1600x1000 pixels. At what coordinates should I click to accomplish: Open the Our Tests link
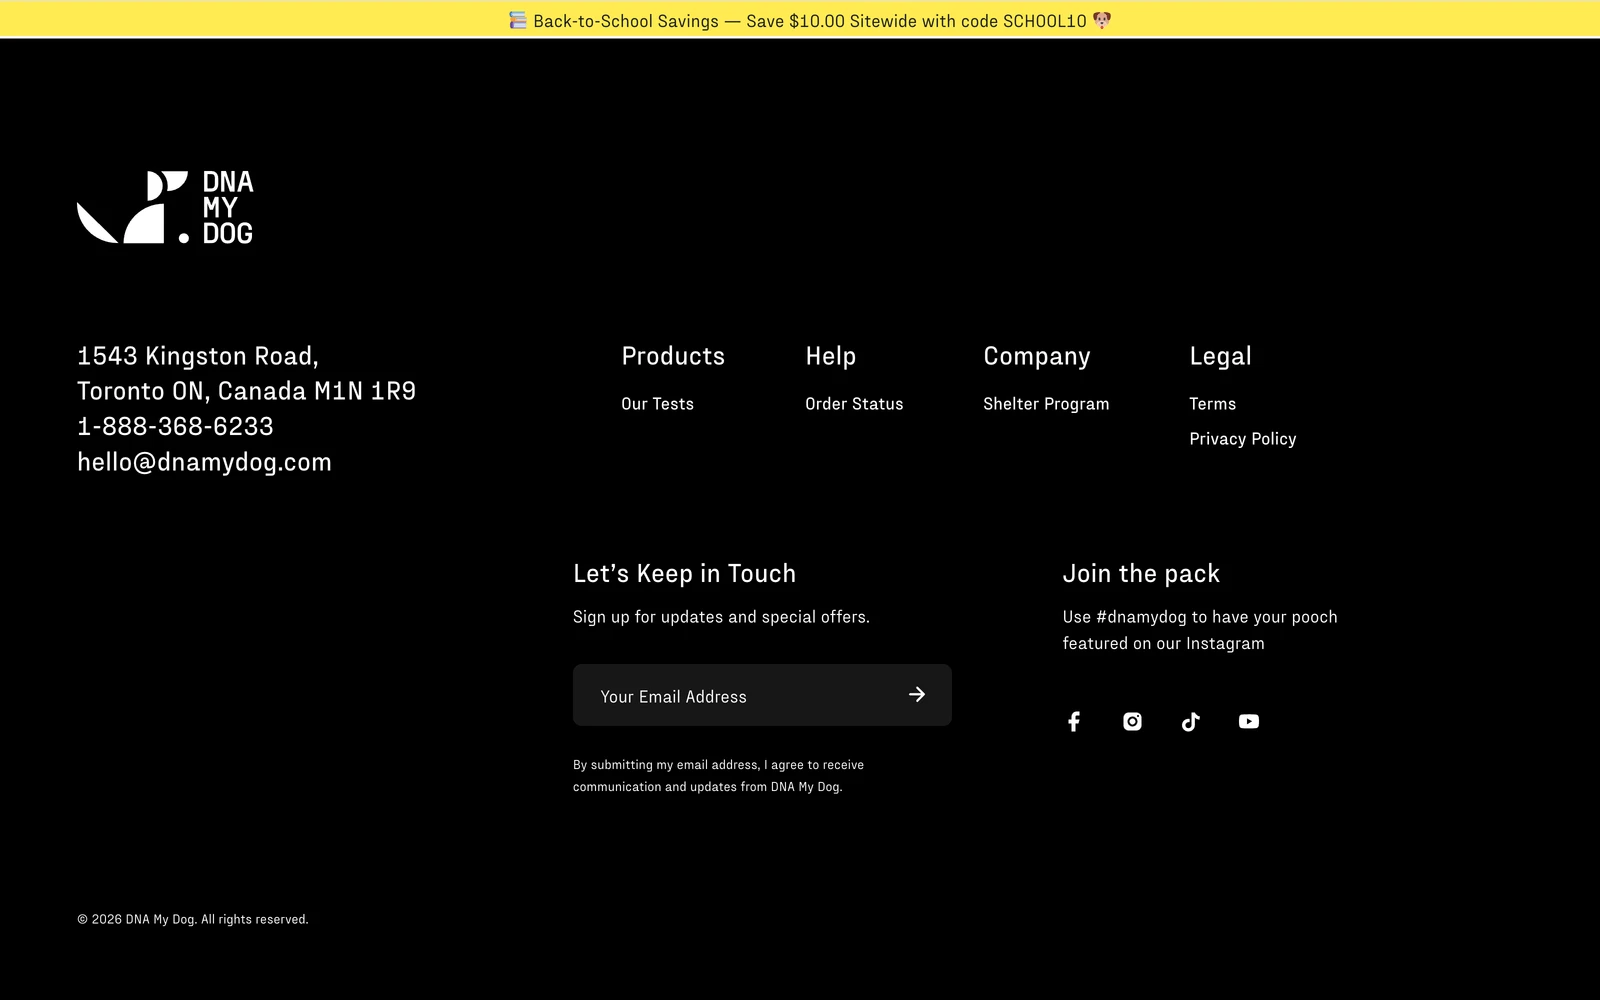click(657, 404)
